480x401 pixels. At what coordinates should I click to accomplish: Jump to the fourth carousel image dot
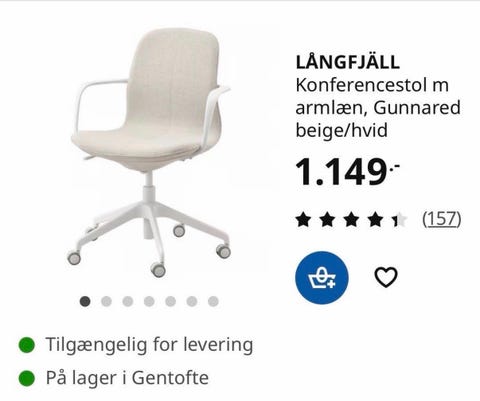149,302
